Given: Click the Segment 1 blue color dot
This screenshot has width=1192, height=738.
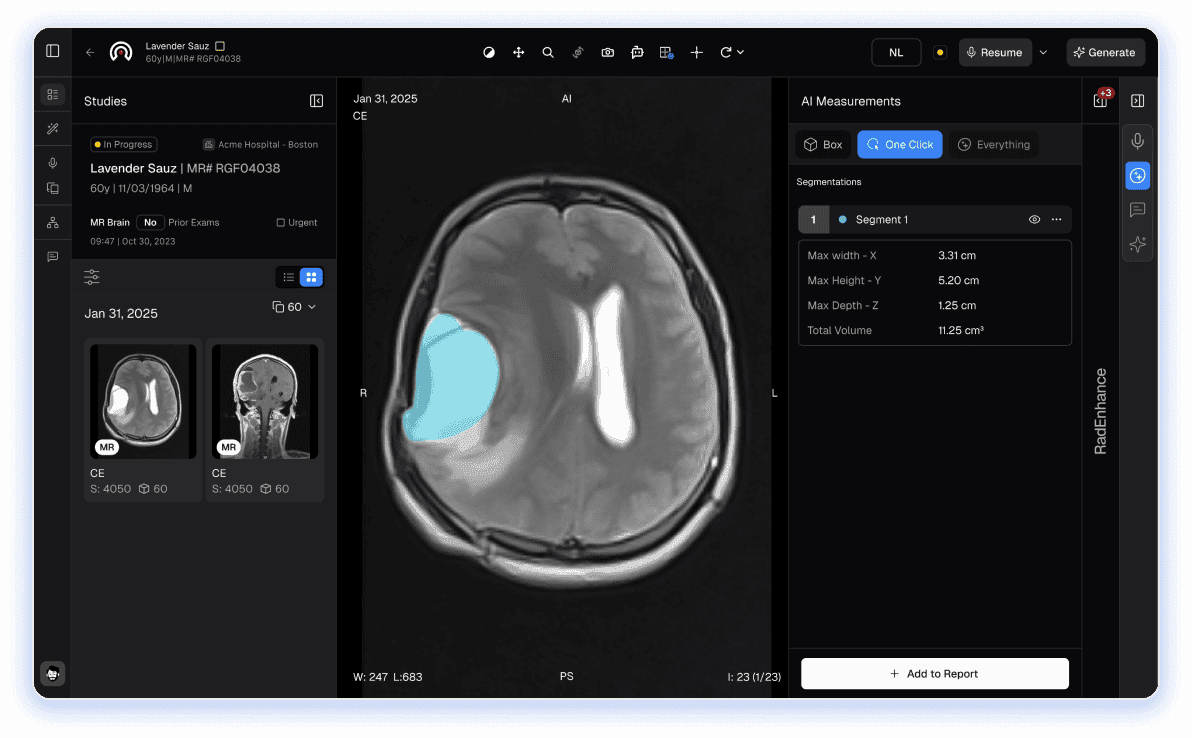Looking at the screenshot, I should pyautogui.click(x=842, y=220).
